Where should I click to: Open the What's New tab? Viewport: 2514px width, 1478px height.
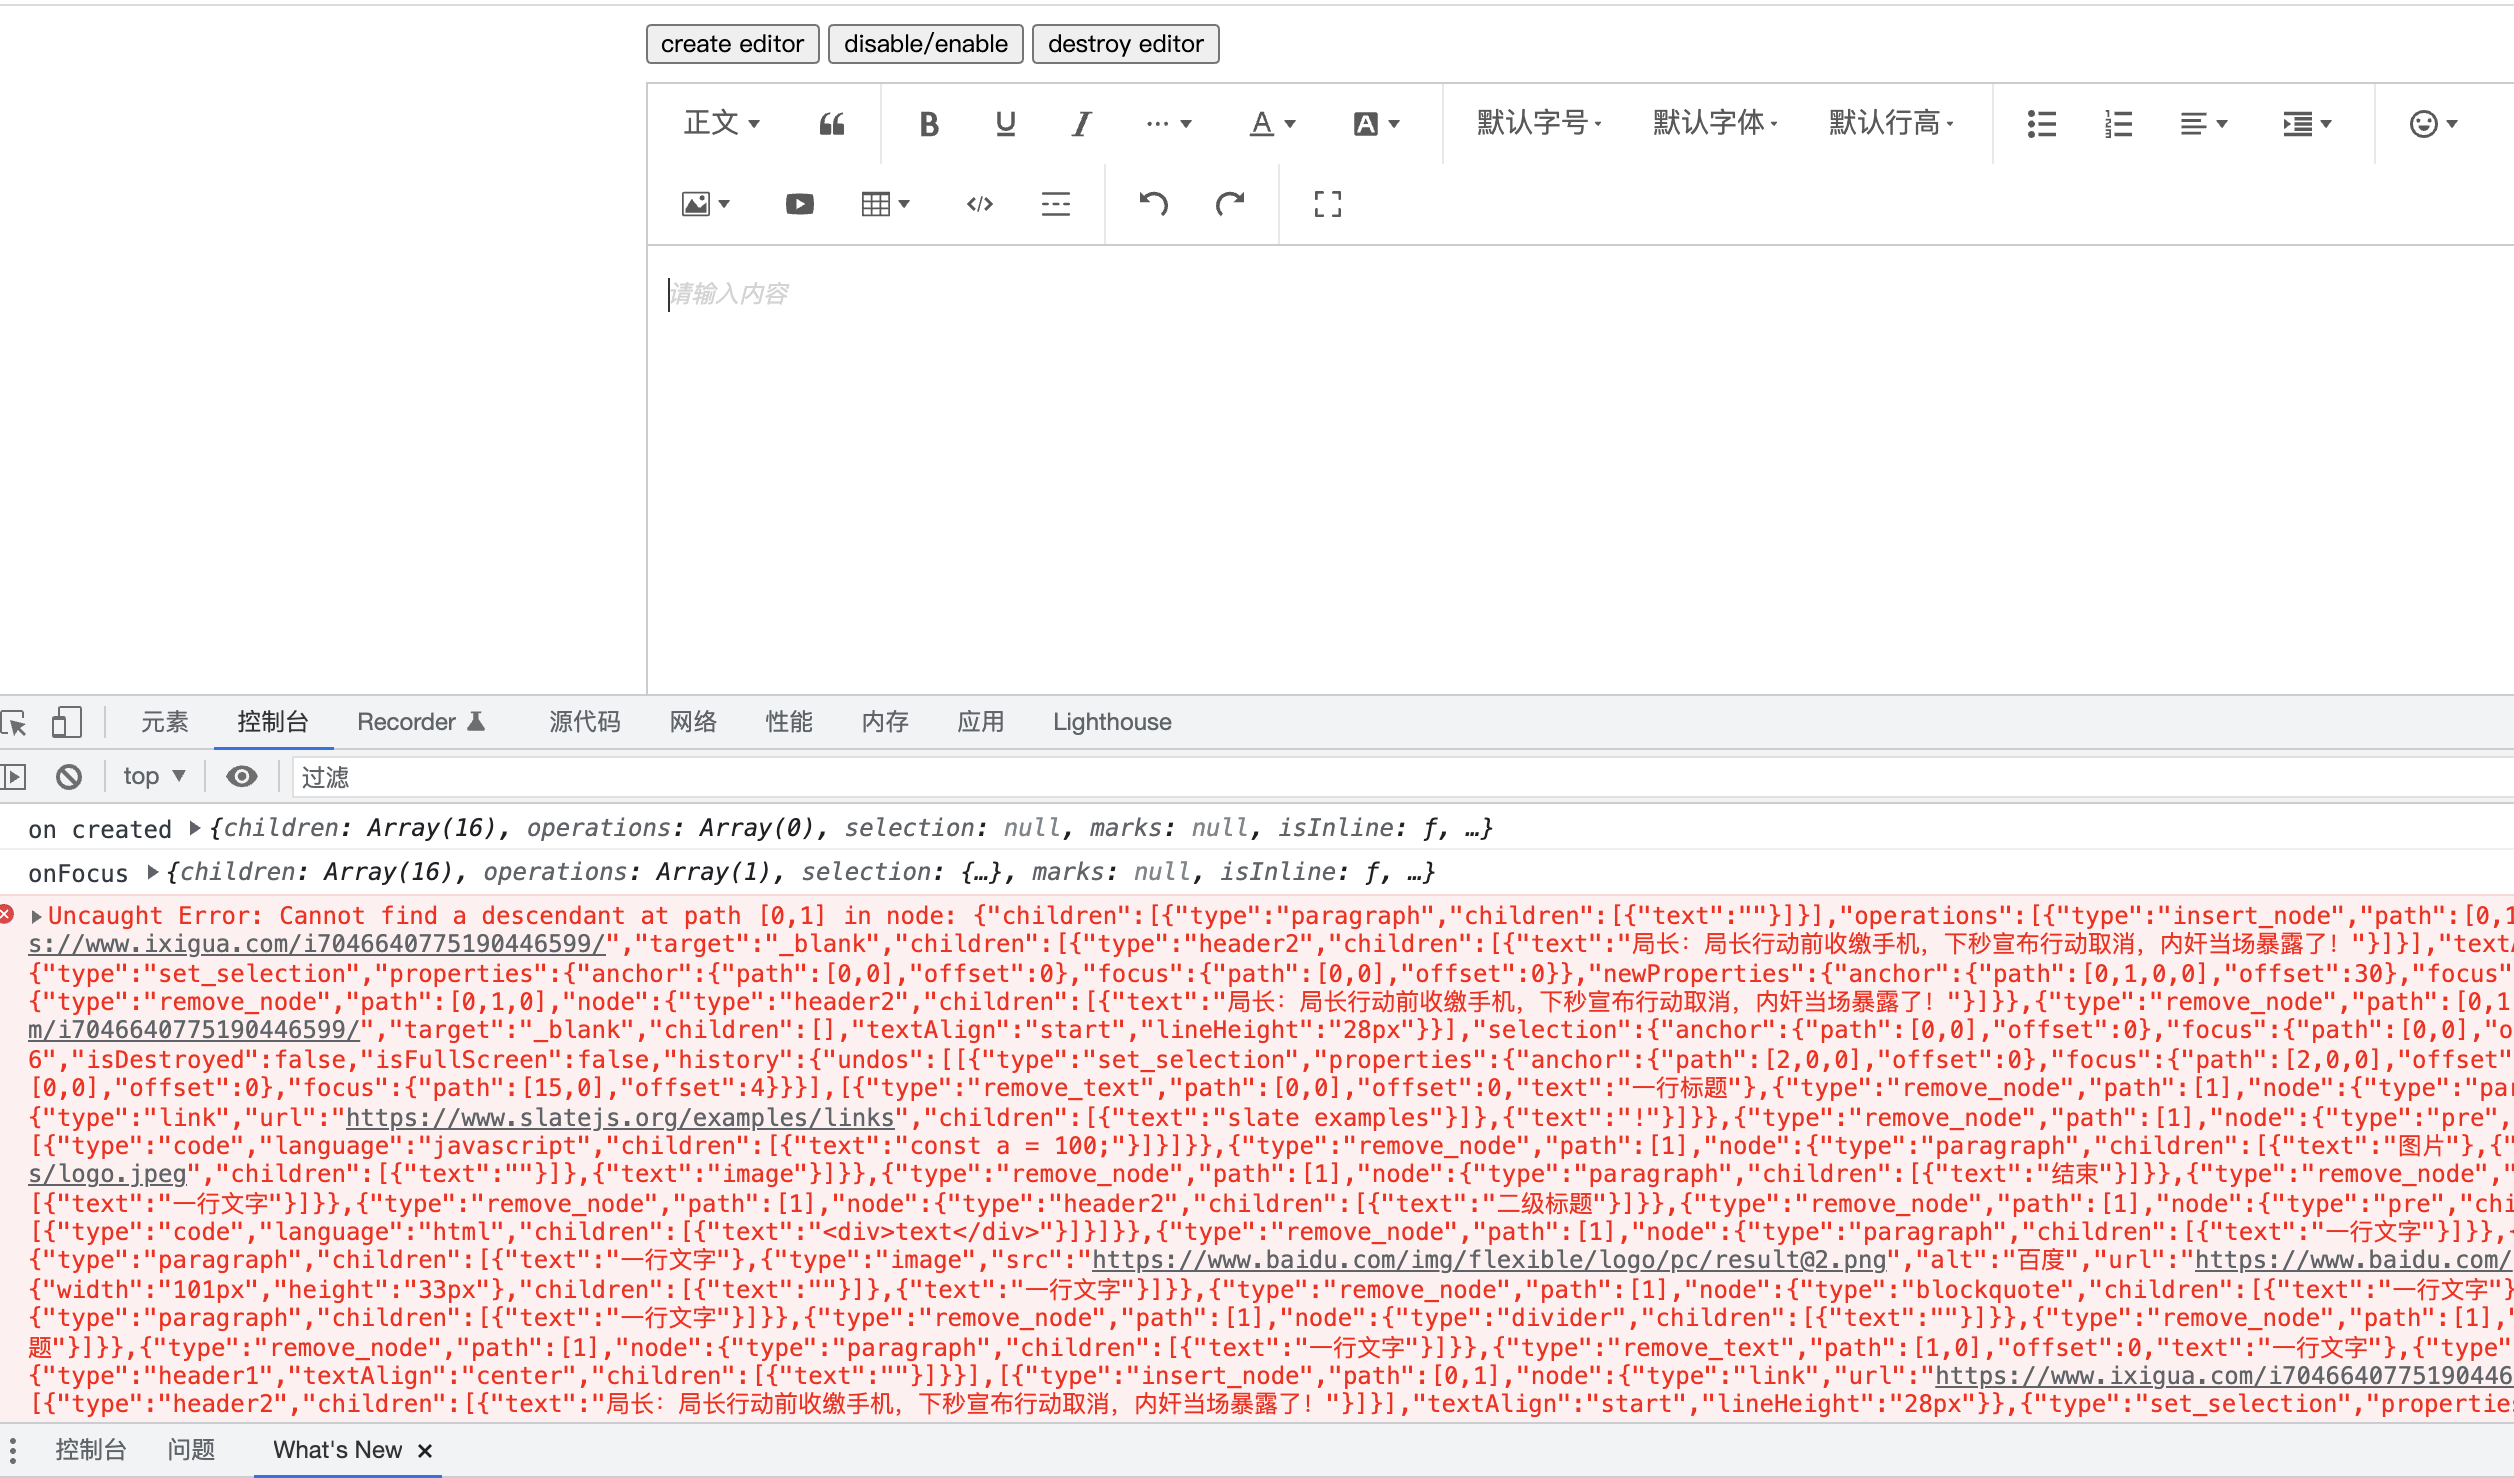[338, 1449]
